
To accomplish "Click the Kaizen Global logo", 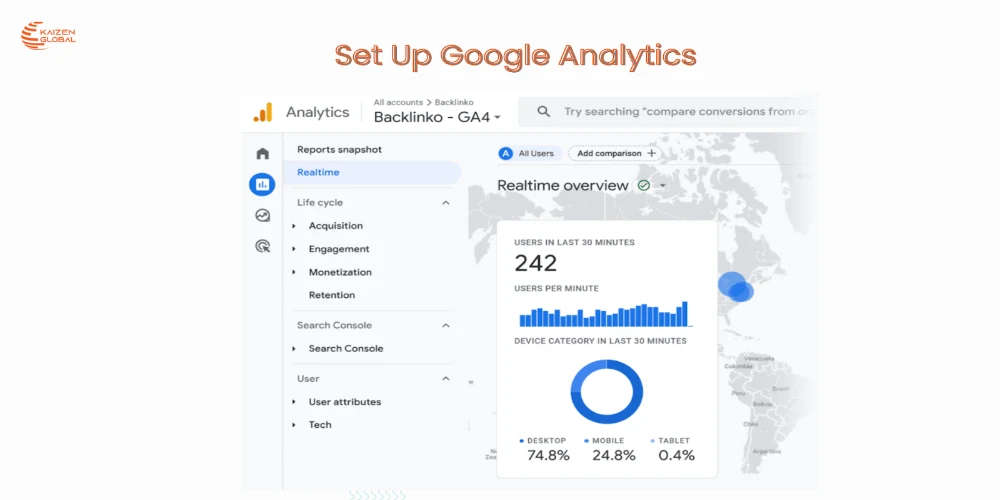I will [48, 36].
